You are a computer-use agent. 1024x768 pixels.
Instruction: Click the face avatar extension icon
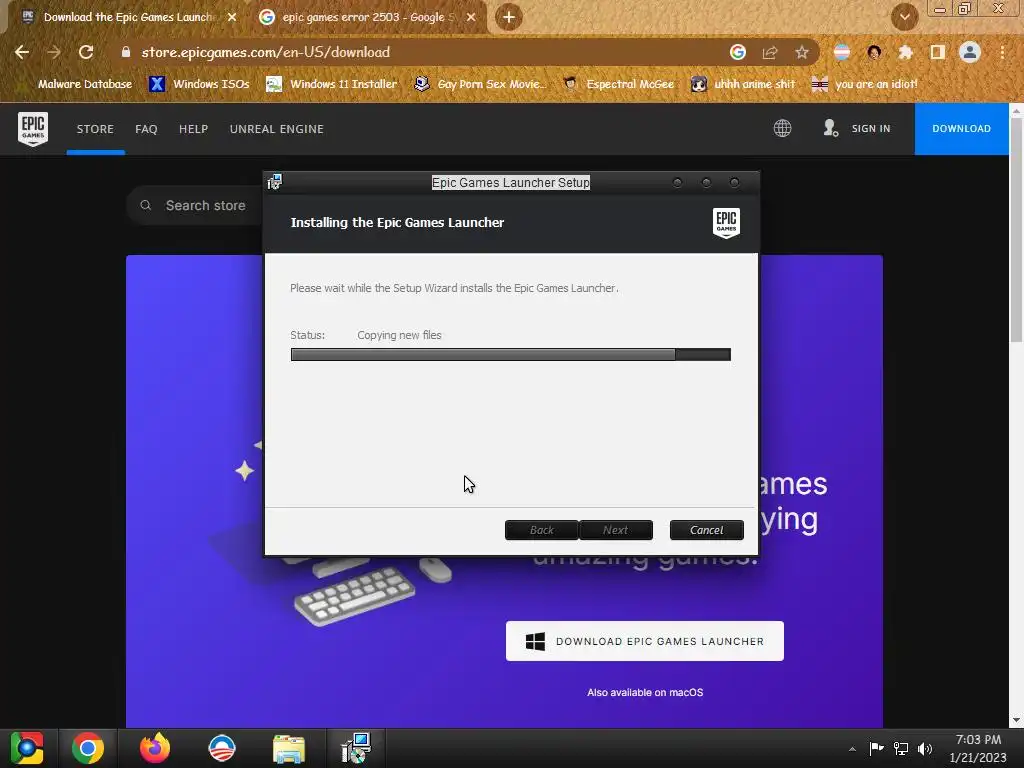(874, 52)
